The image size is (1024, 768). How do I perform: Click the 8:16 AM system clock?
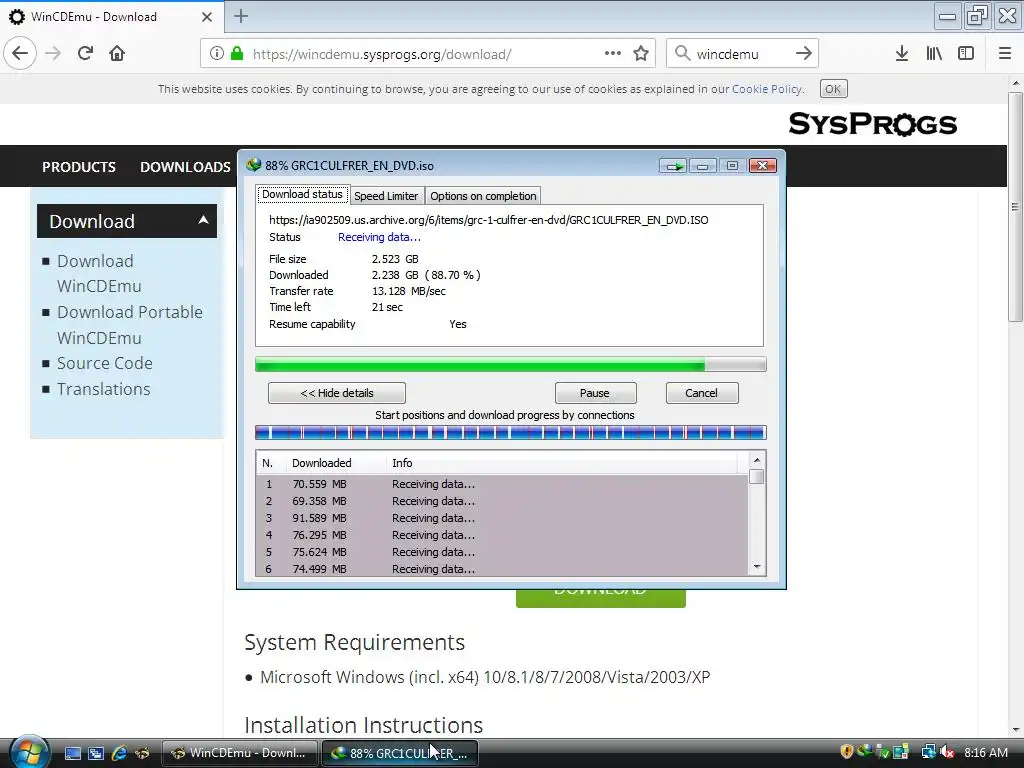[x=986, y=752]
